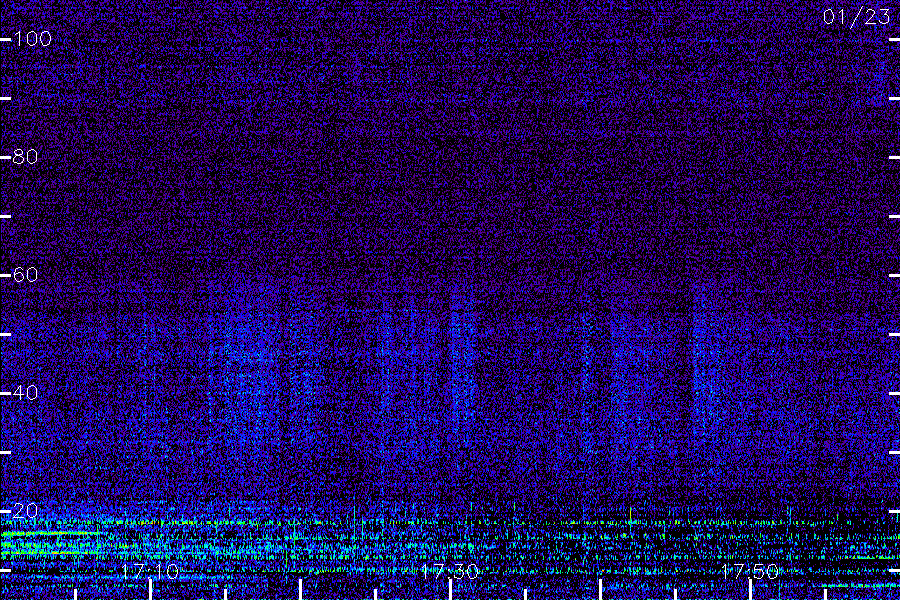Click the 40 frequency axis label
900x600 pixels.
point(25,393)
